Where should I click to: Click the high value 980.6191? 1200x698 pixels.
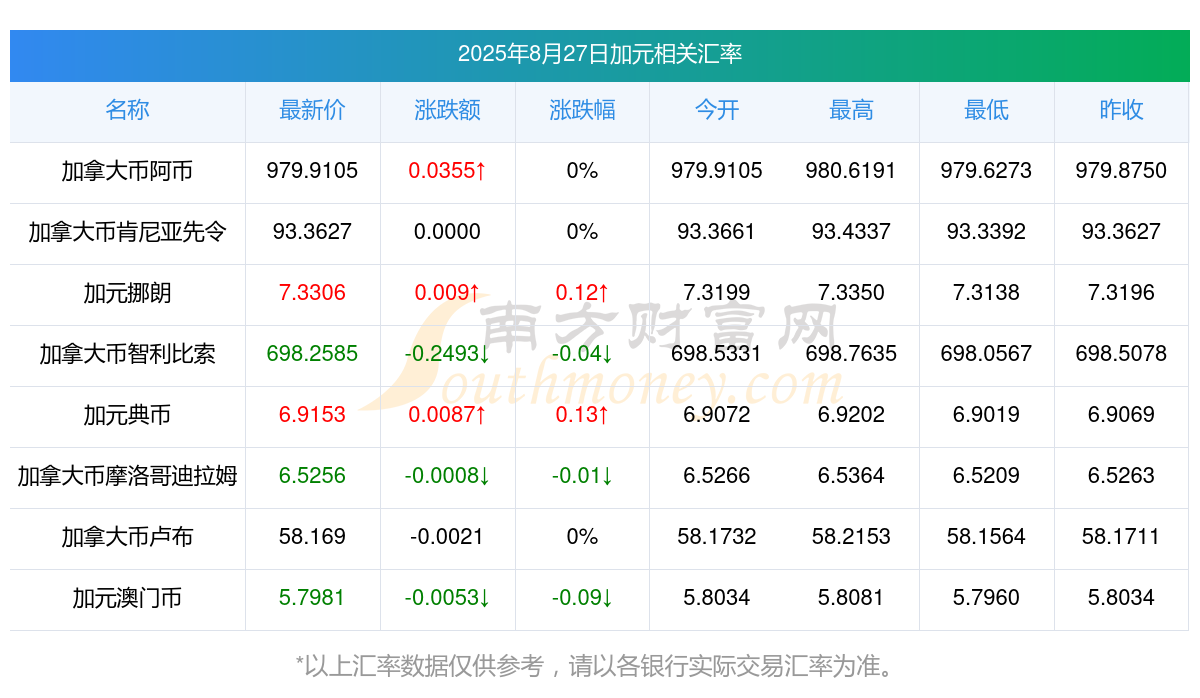point(851,171)
